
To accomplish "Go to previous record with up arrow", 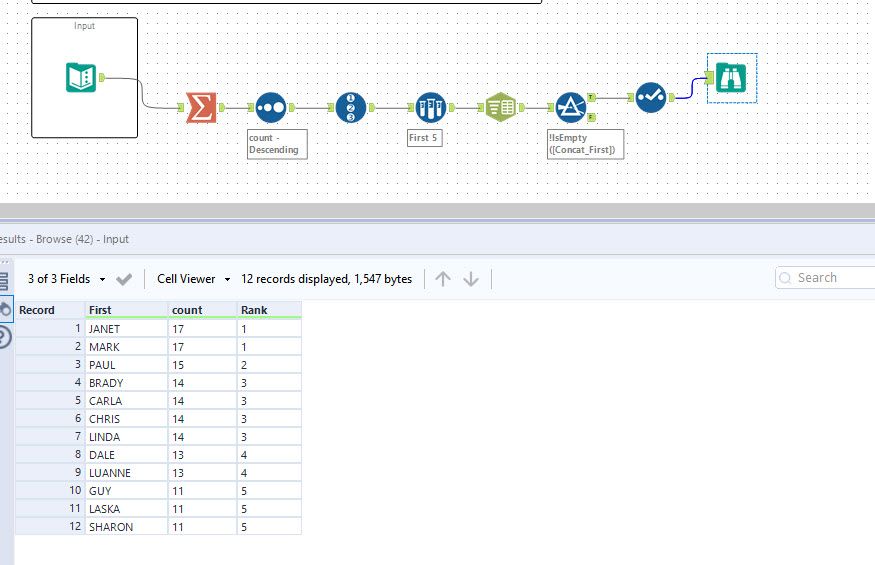I will click(x=443, y=279).
